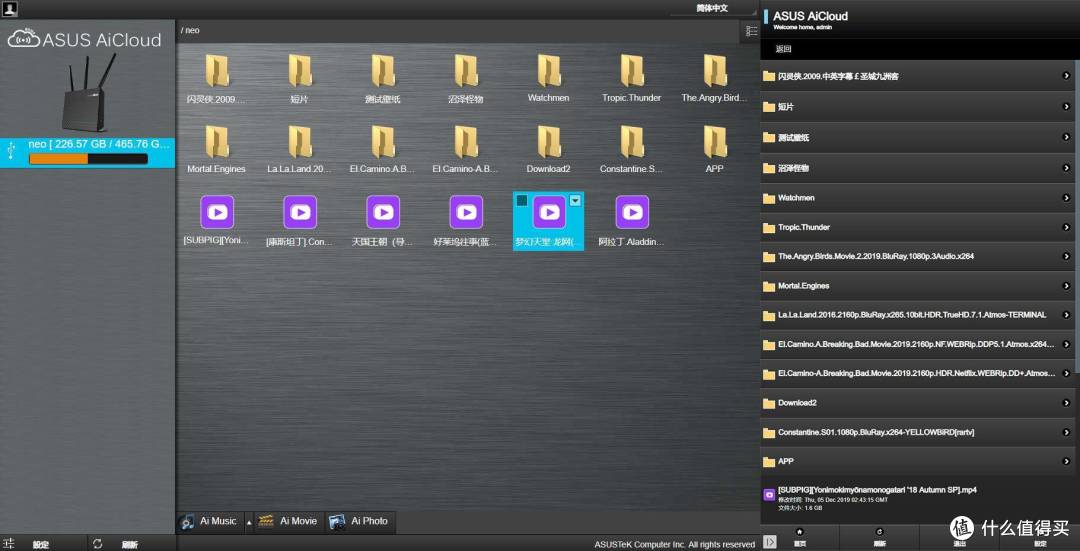Screen dimensions: 1080x551
Task: Open the 测试壁纸 folder icon in grid
Action: pos(383,70)
